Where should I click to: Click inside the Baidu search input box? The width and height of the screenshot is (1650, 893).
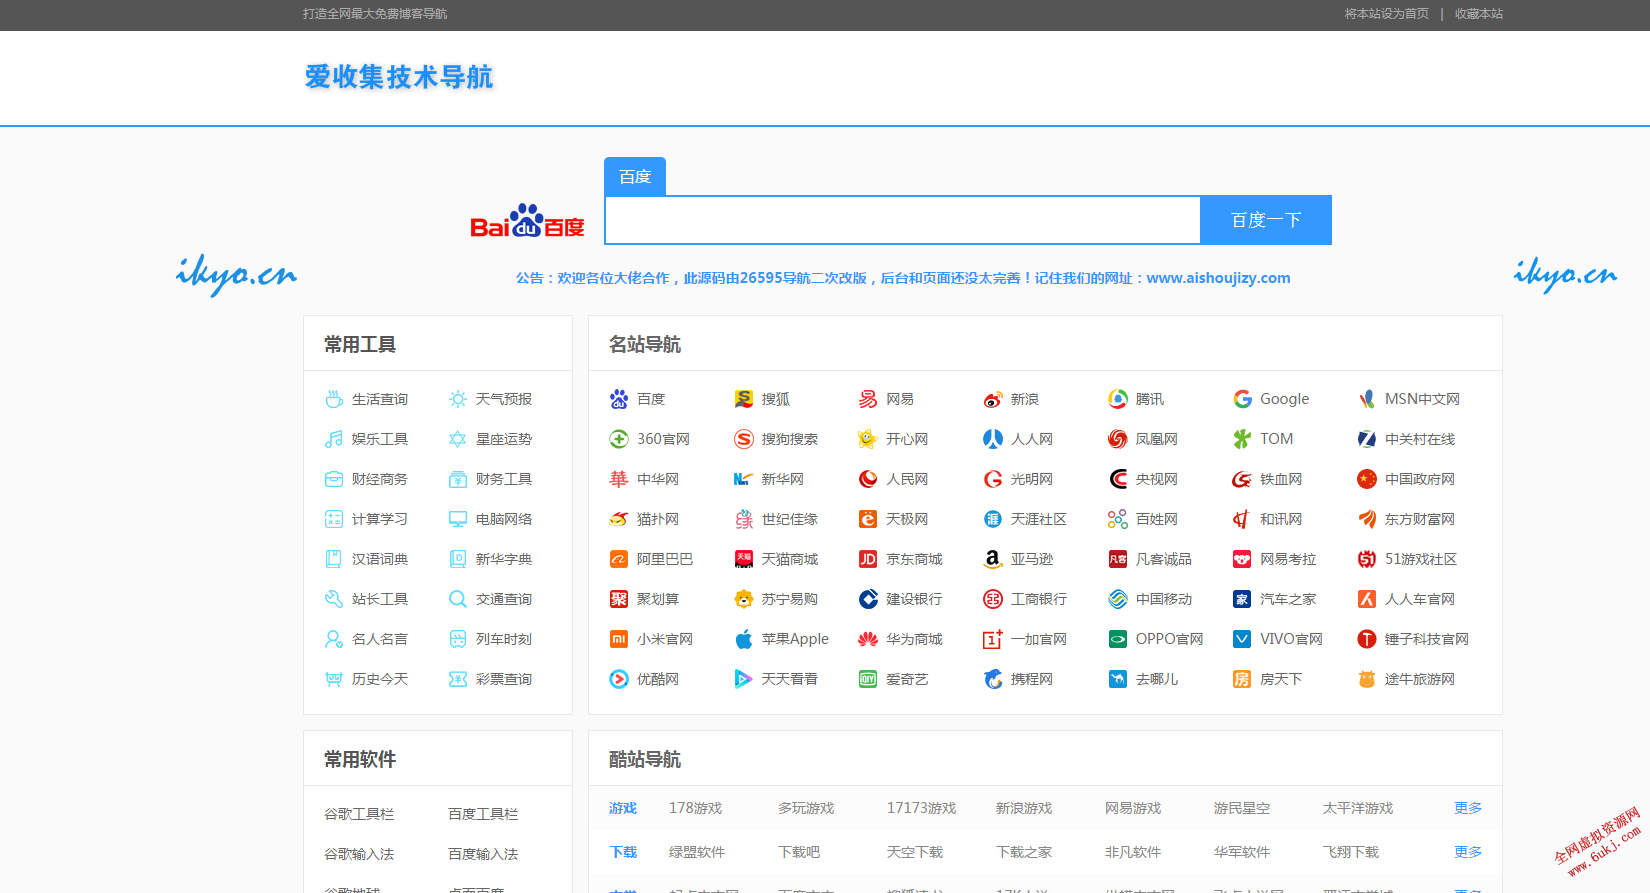pos(902,220)
